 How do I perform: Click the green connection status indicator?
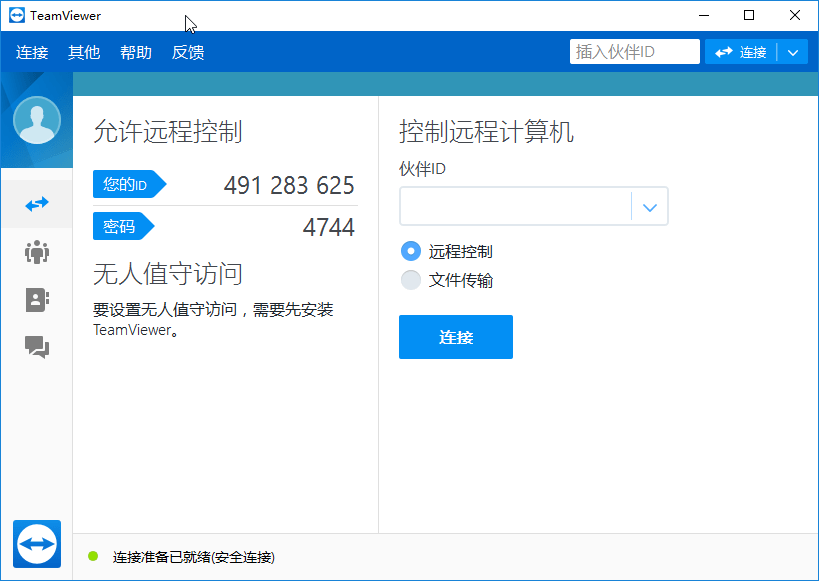(93, 556)
